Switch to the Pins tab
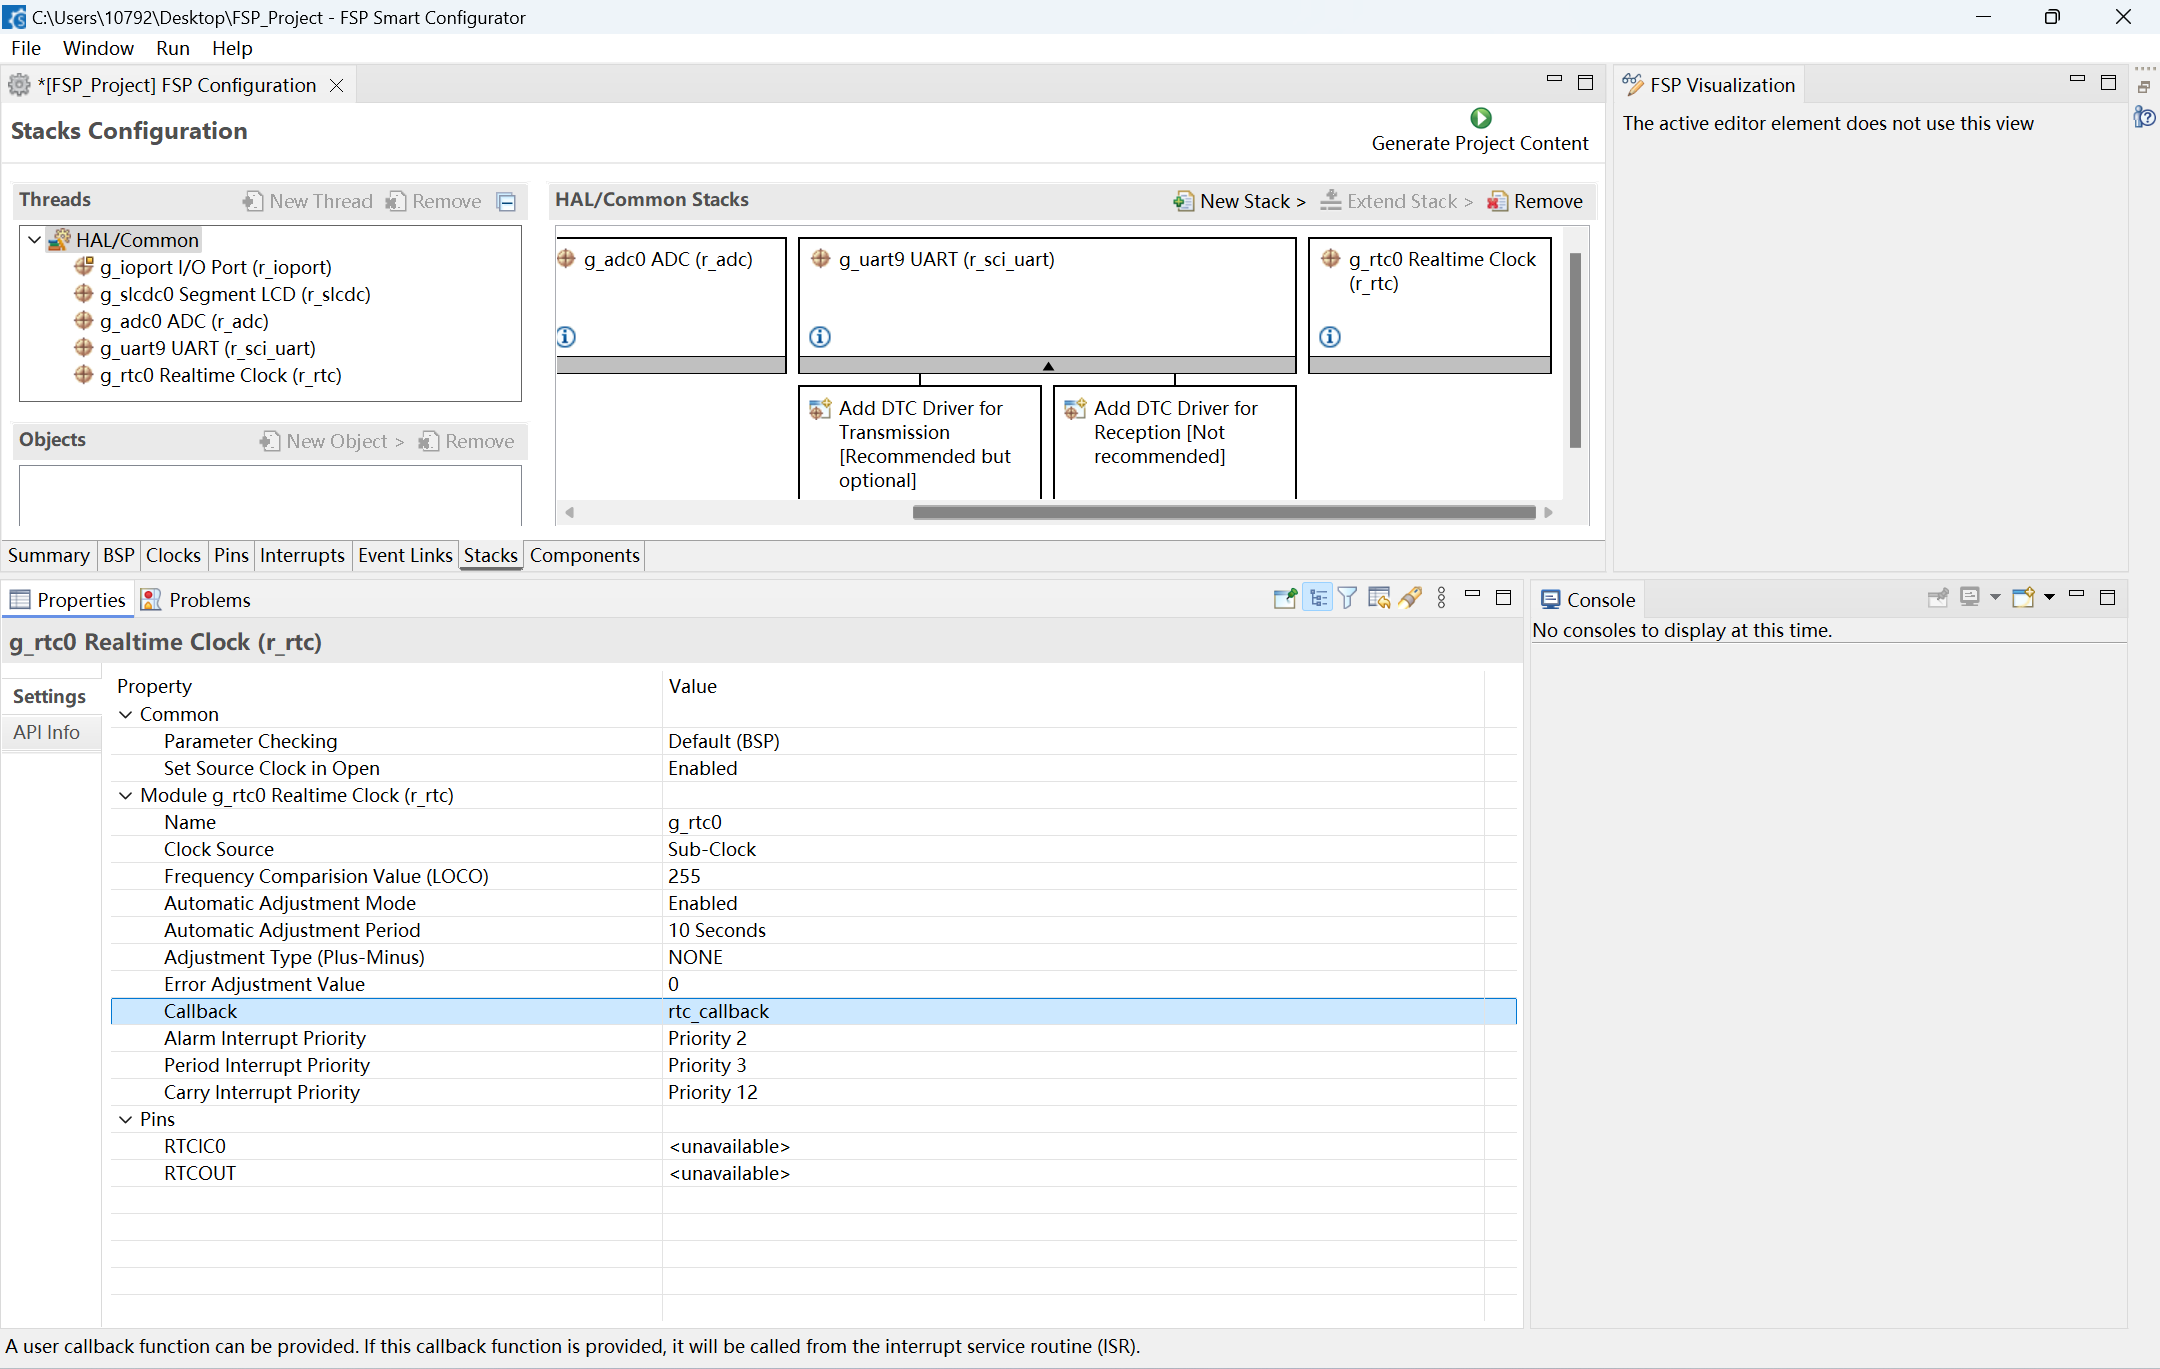The width and height of the screenshot is (2160, 1369). tap(231, 556)
